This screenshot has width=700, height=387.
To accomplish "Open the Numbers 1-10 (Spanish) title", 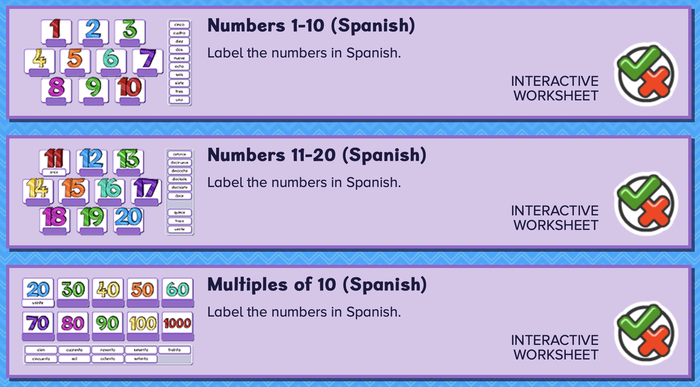I will (x=311, y=25).
